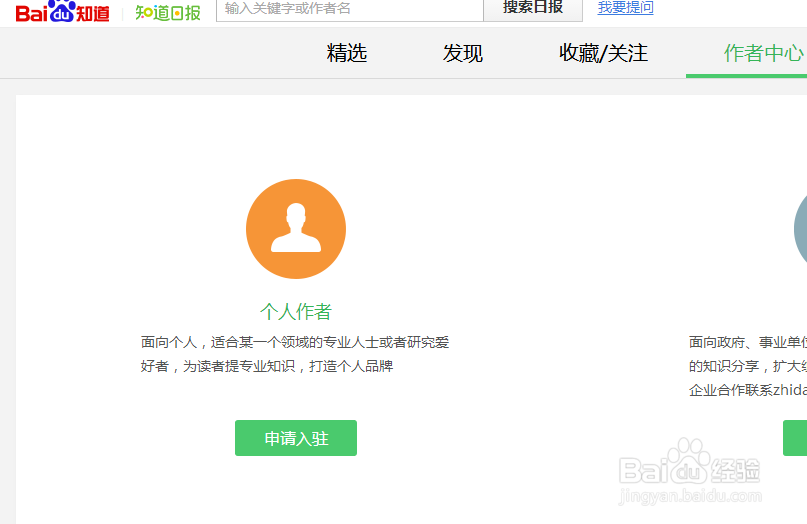Click the text line 好者,为读者提专业知识
The image size is (807, 524).
267,366
